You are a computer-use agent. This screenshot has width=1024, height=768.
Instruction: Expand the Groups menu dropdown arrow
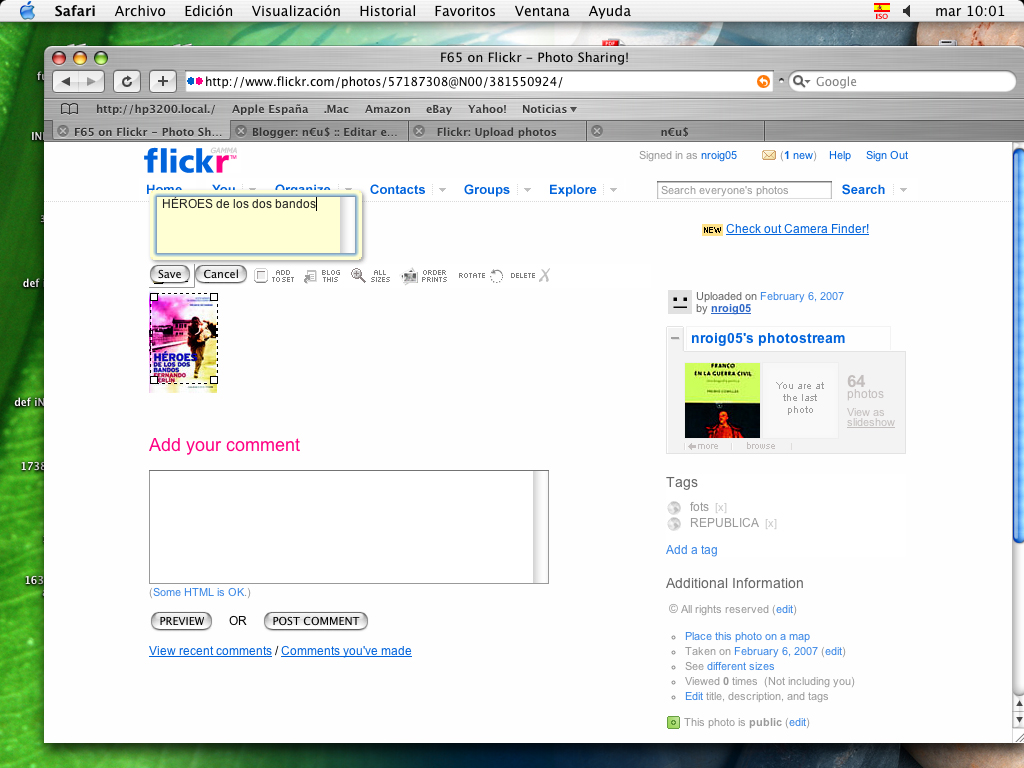[527, 190]
